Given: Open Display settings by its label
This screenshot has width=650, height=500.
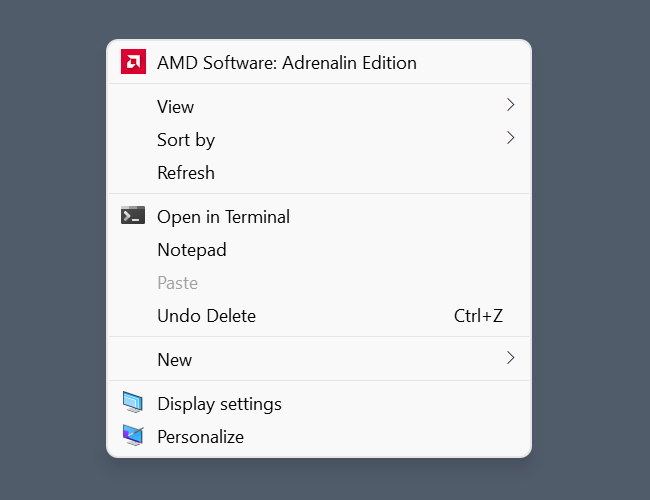Looking at the screenshot, I should click(x=219, y=404).
